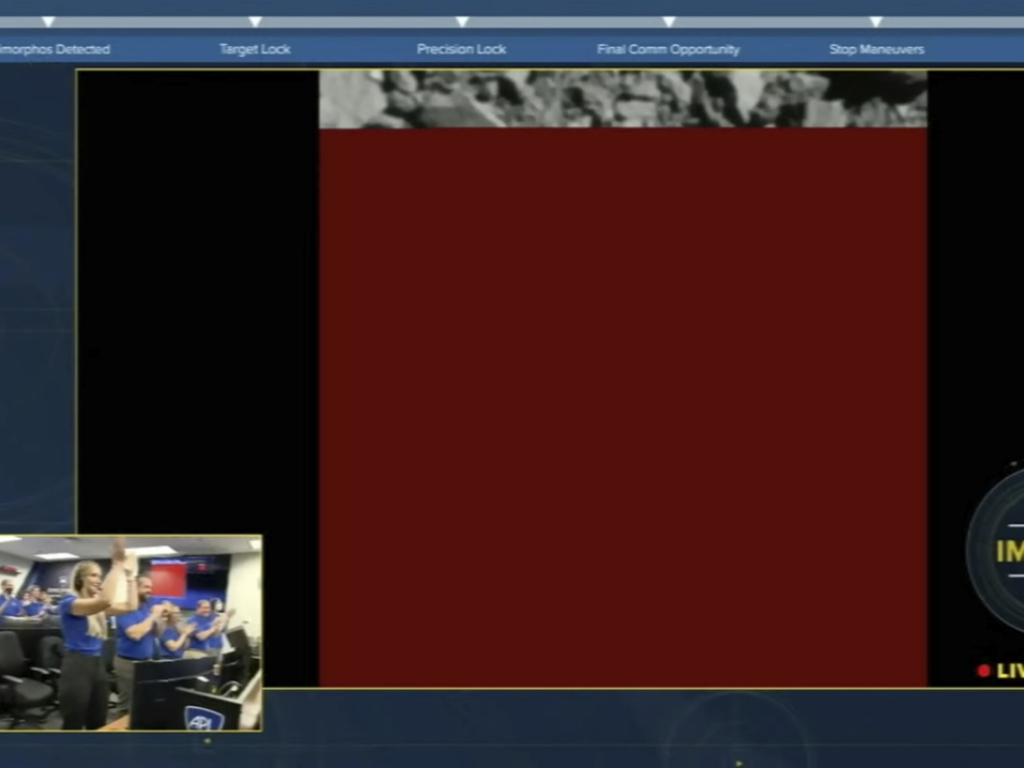Screen dimensions: 1024x768
Task: Click the triangle marker above Precision Lock
Action: 462,21
